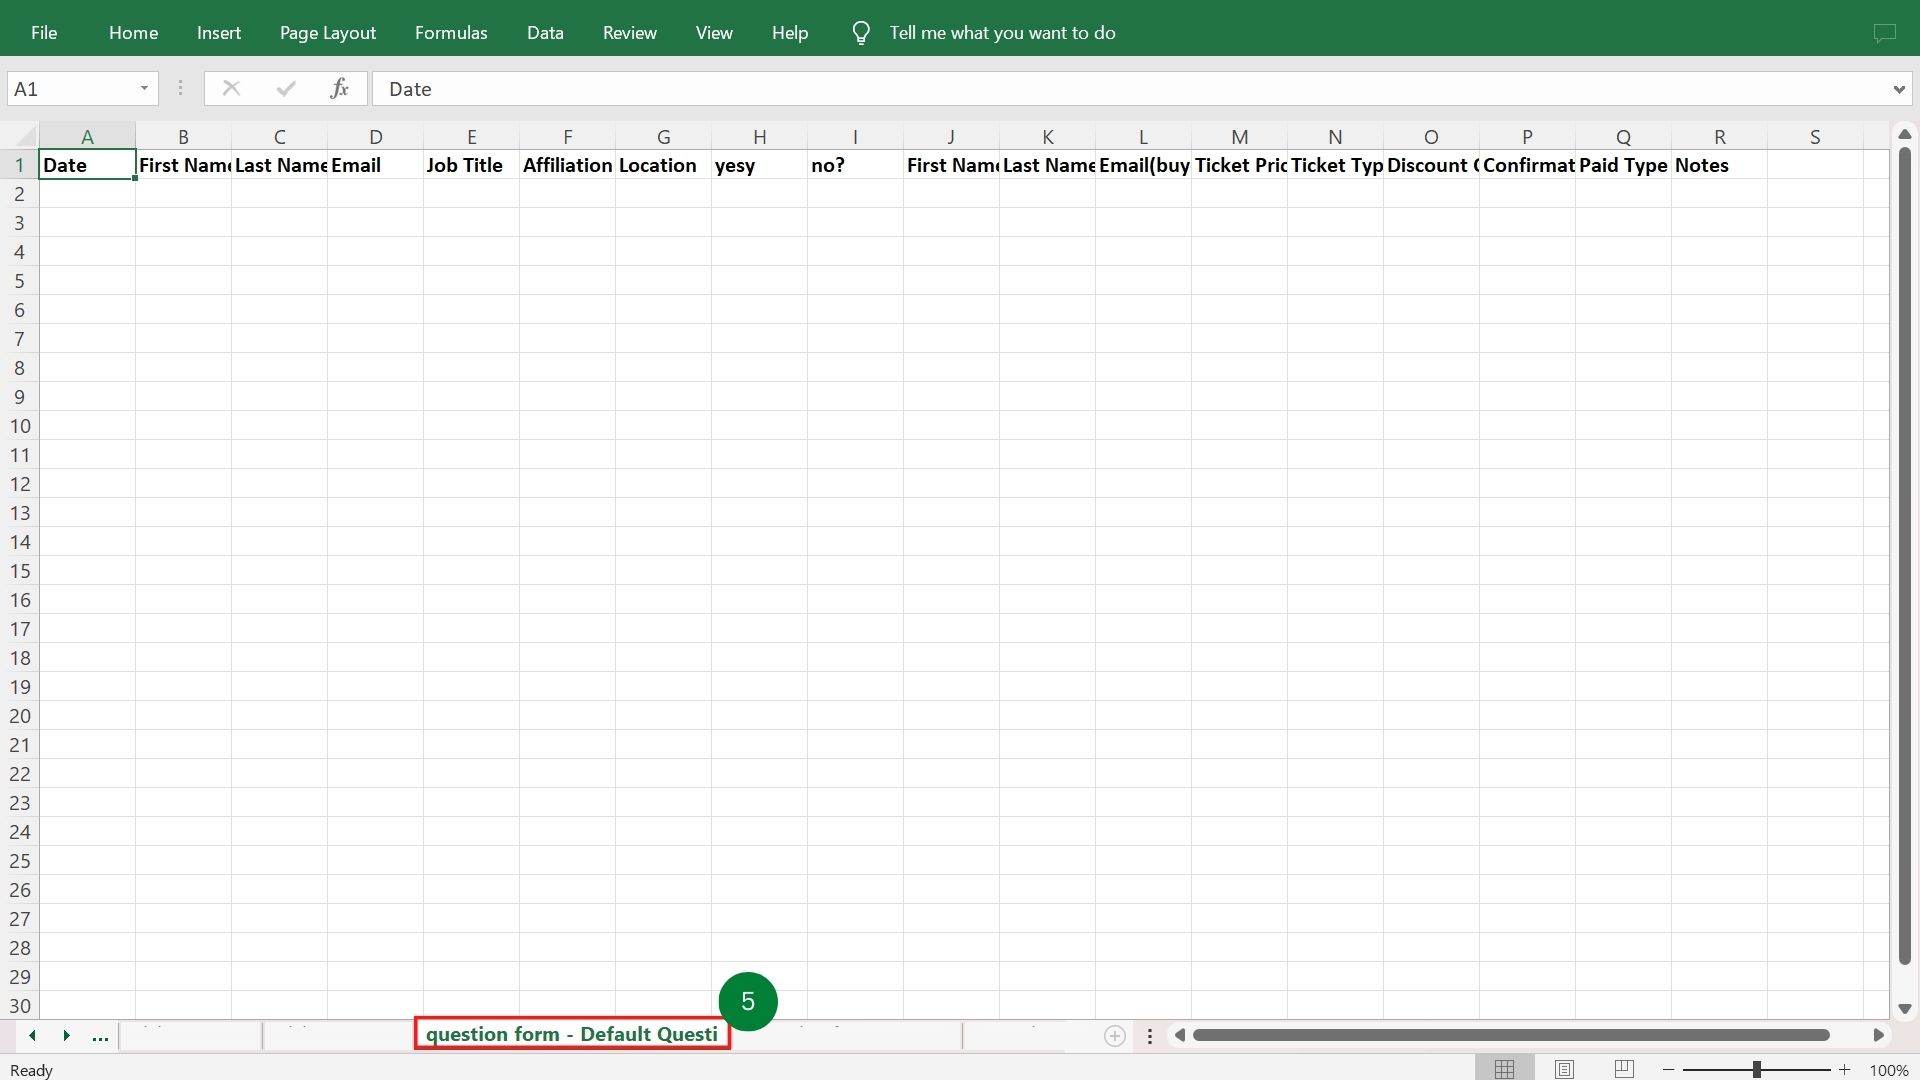This screenshot has height=1080, width=1920.
Task: Click the Cancel entry X icon
Action: click(231, 89)
